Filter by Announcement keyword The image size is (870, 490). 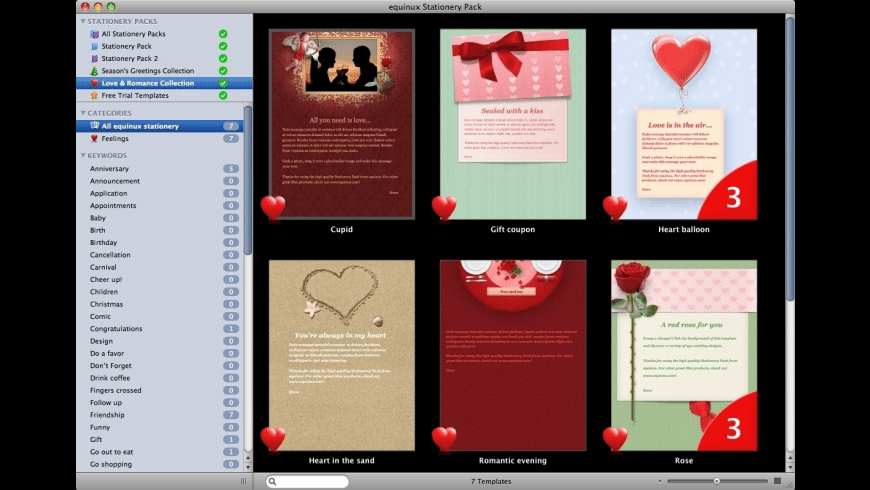pos(160,181)
